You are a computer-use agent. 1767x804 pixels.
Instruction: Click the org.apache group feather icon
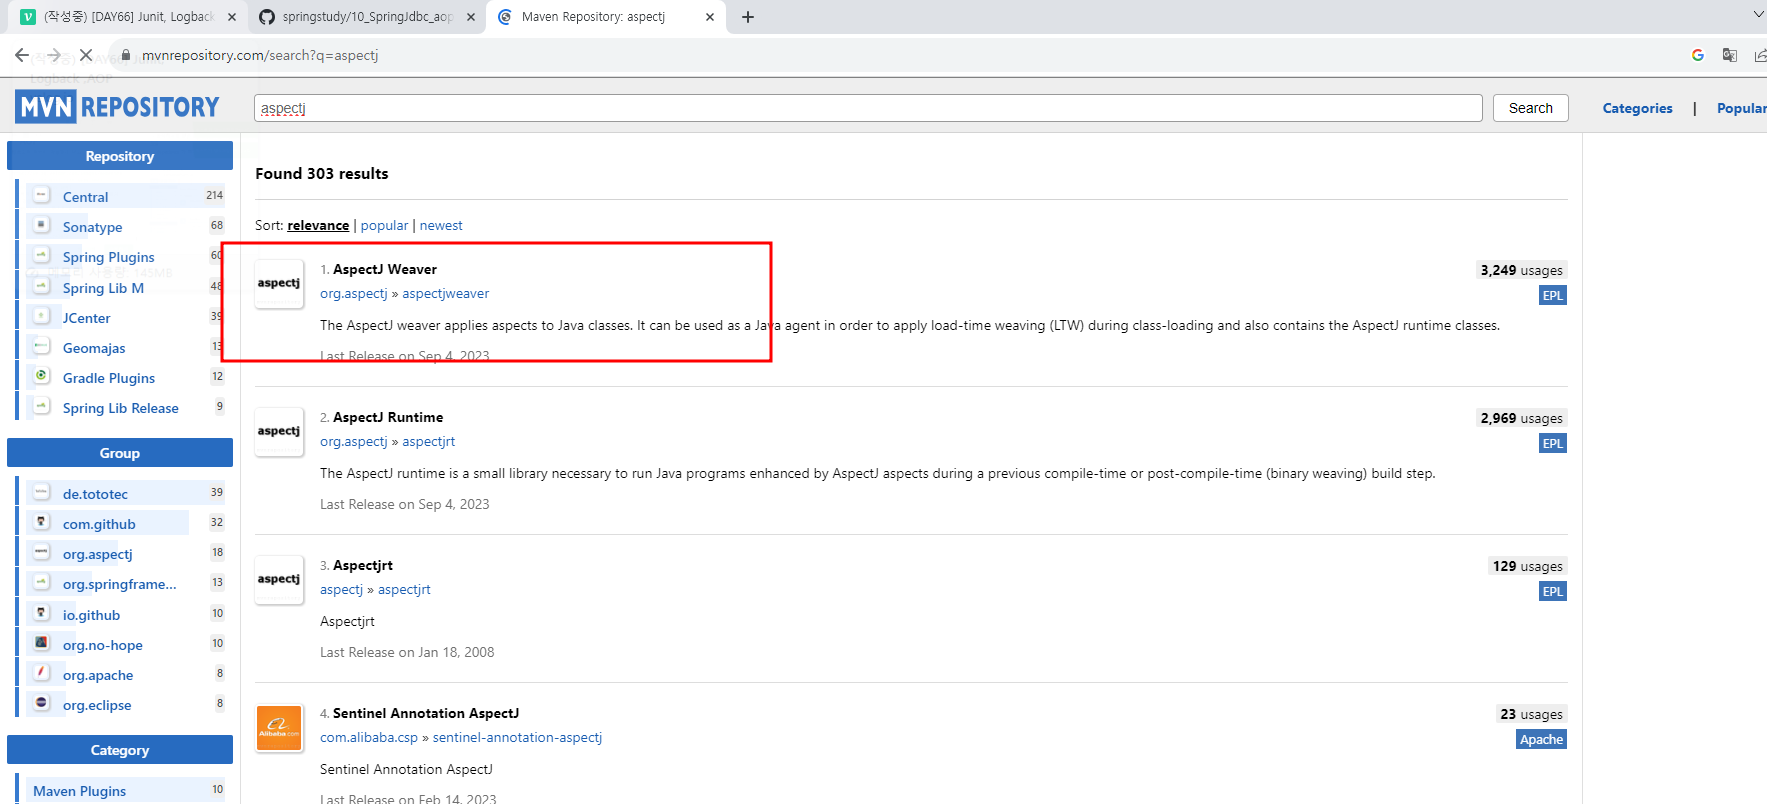(42, 673)
